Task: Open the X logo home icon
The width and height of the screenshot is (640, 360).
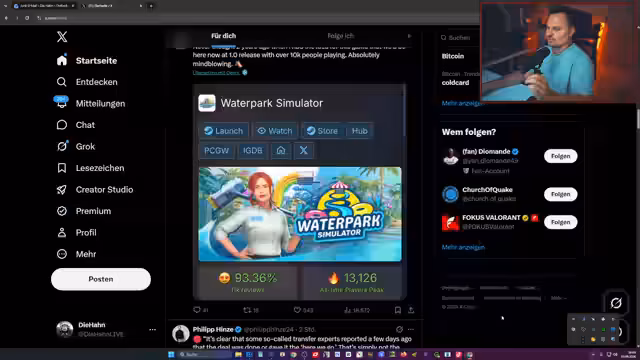Action: pyautogui.click(x=62, y=37)
